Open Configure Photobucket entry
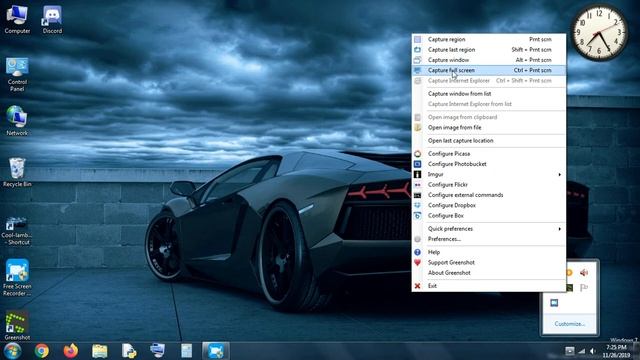This screenshot has height=360, width=640. 489,164
